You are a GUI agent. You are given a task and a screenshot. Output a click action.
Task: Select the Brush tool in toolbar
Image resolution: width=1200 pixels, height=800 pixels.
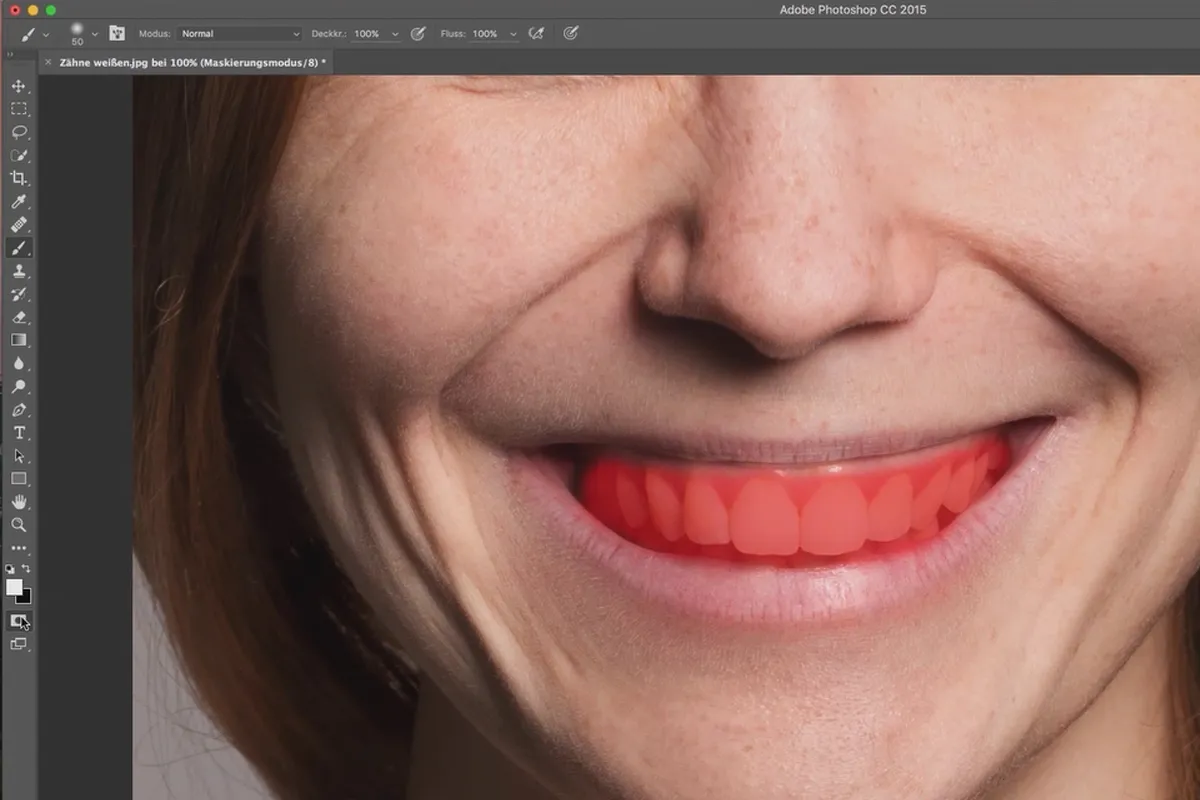(x=19, y=248)
